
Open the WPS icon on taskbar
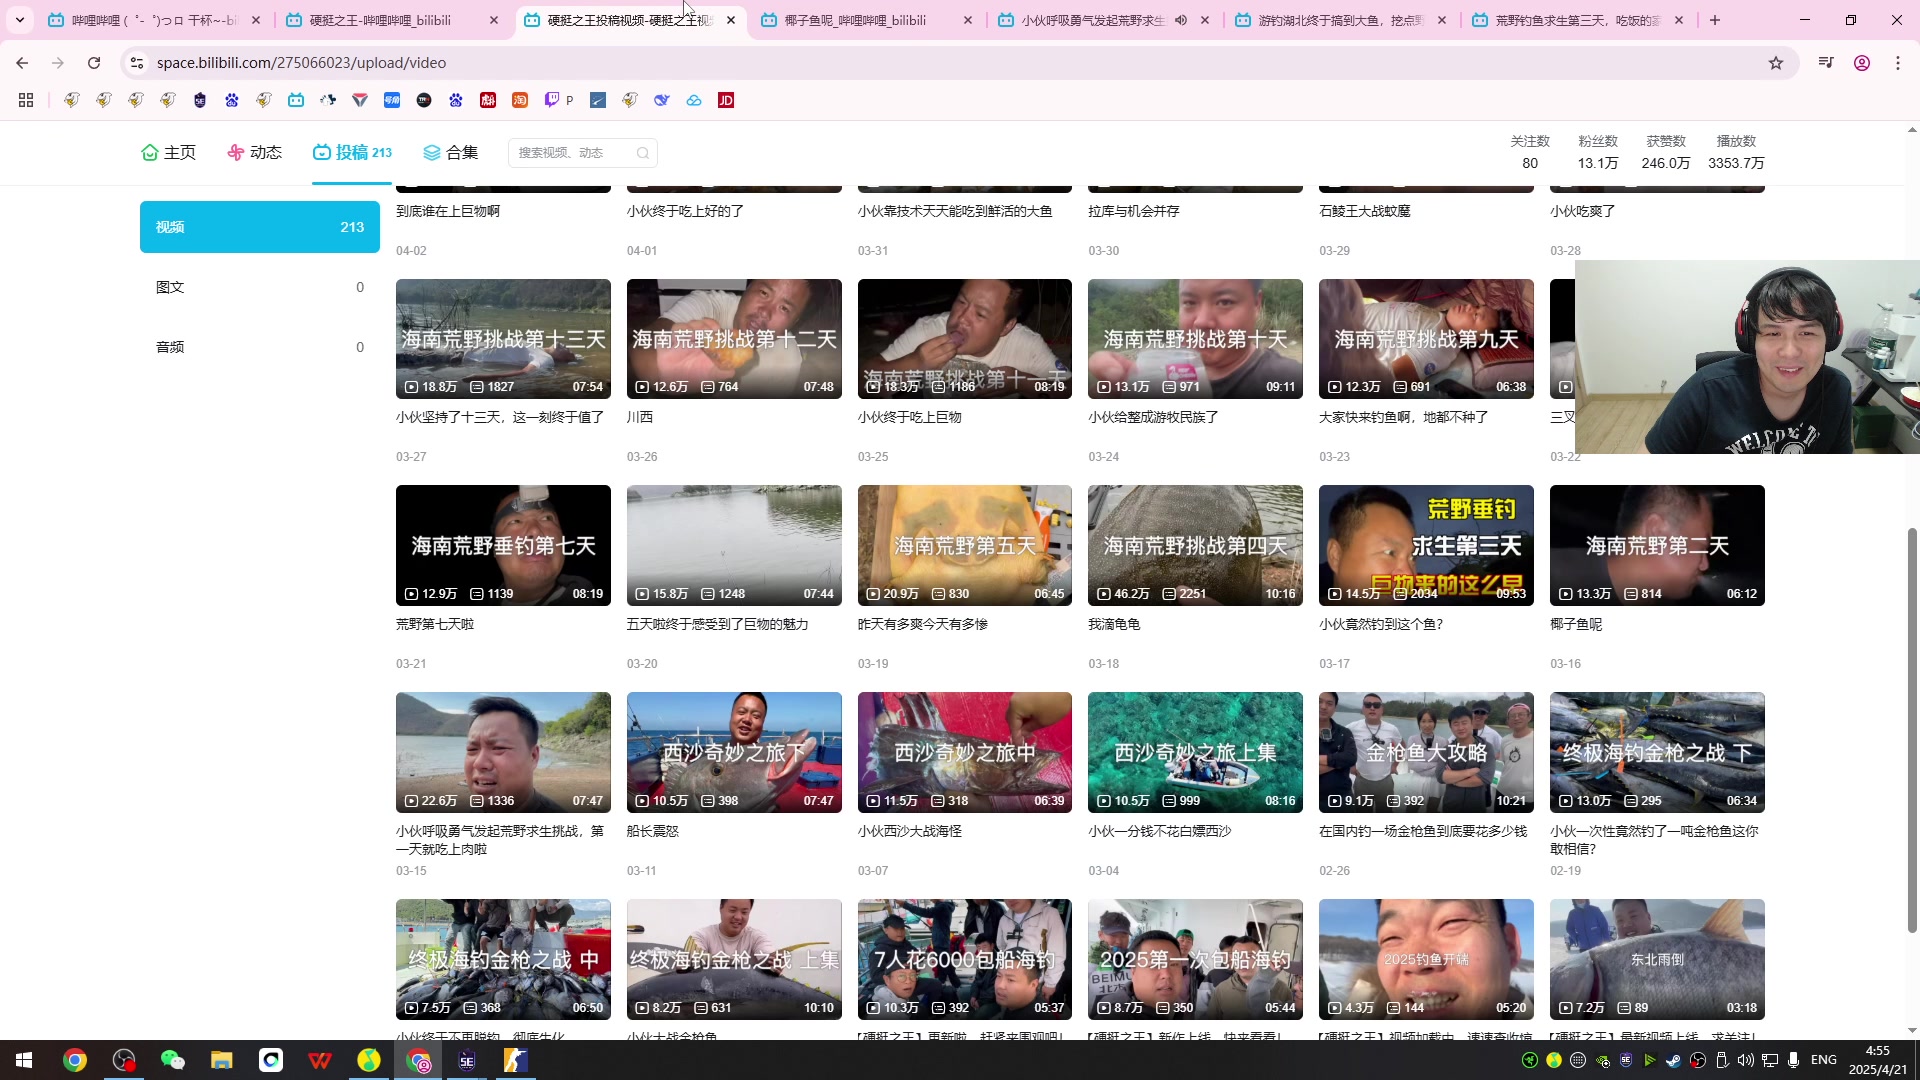coord(320,1060)
